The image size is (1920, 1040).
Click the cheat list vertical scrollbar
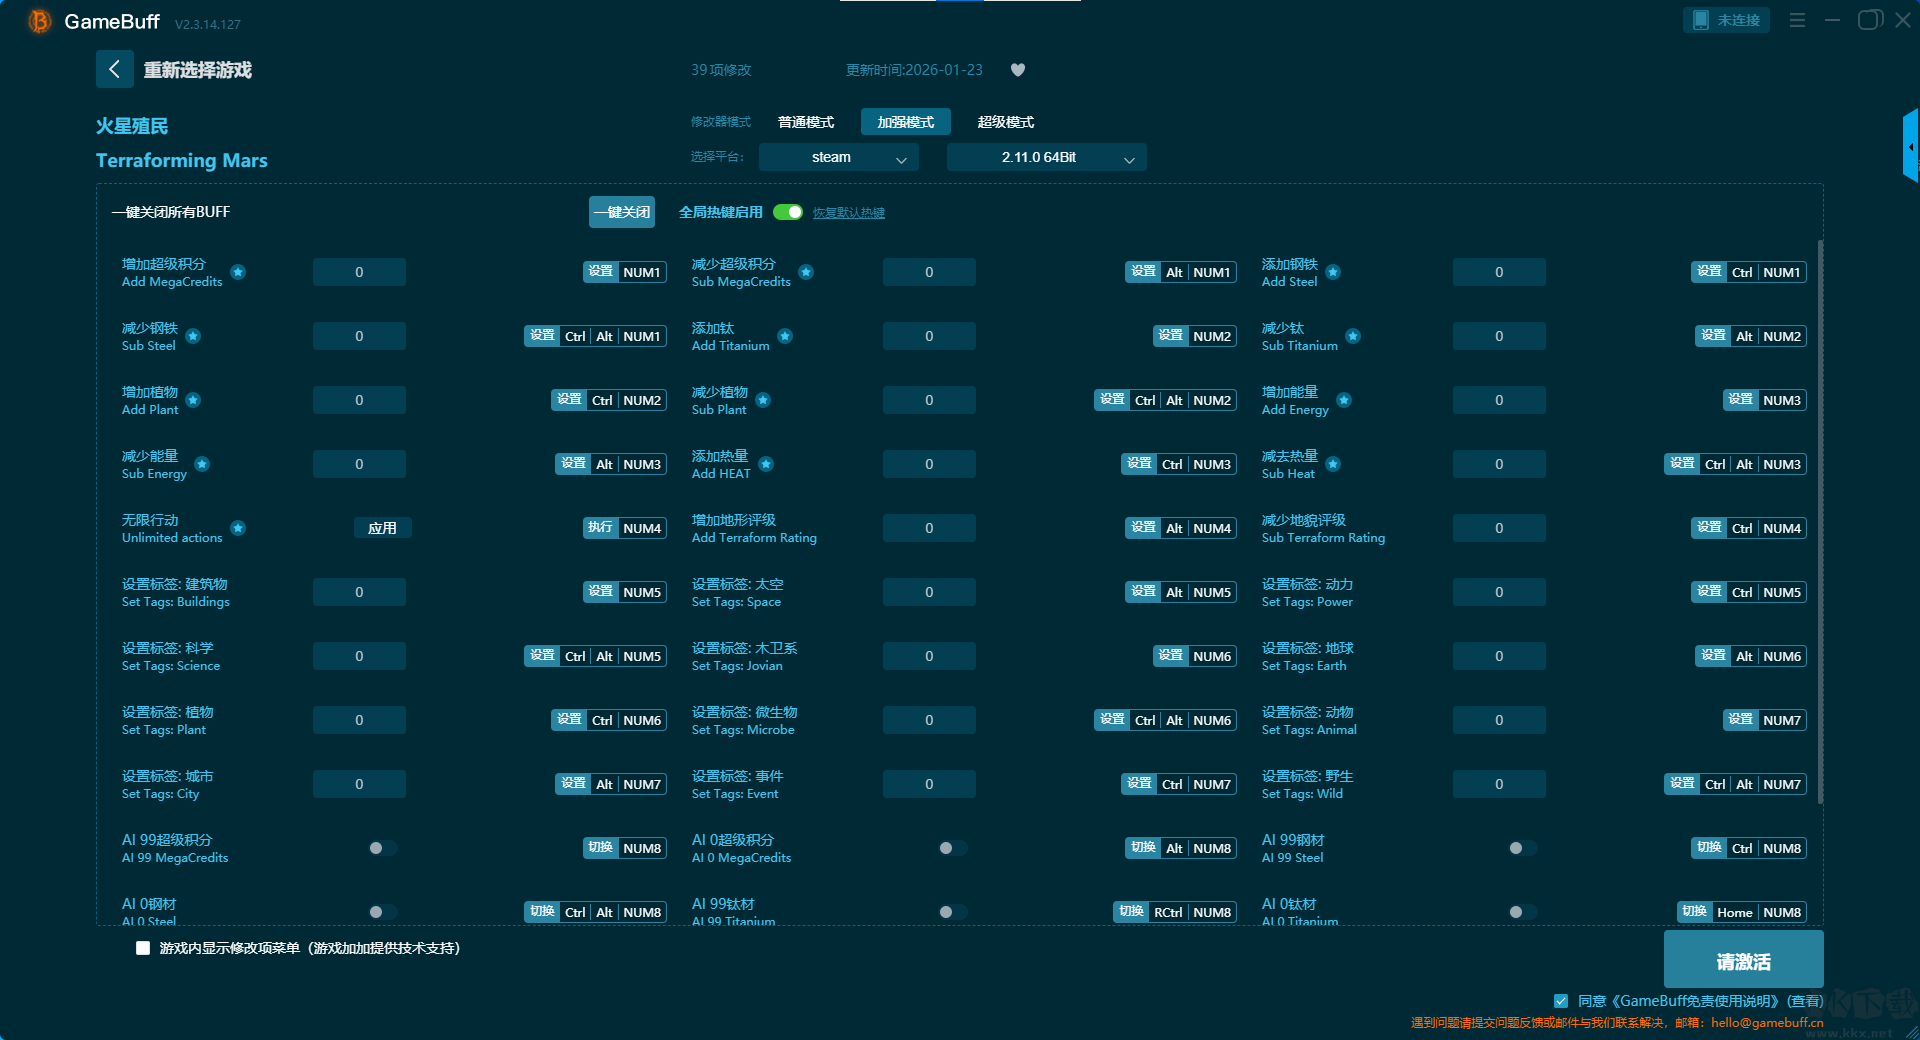tap(1820, 520)
